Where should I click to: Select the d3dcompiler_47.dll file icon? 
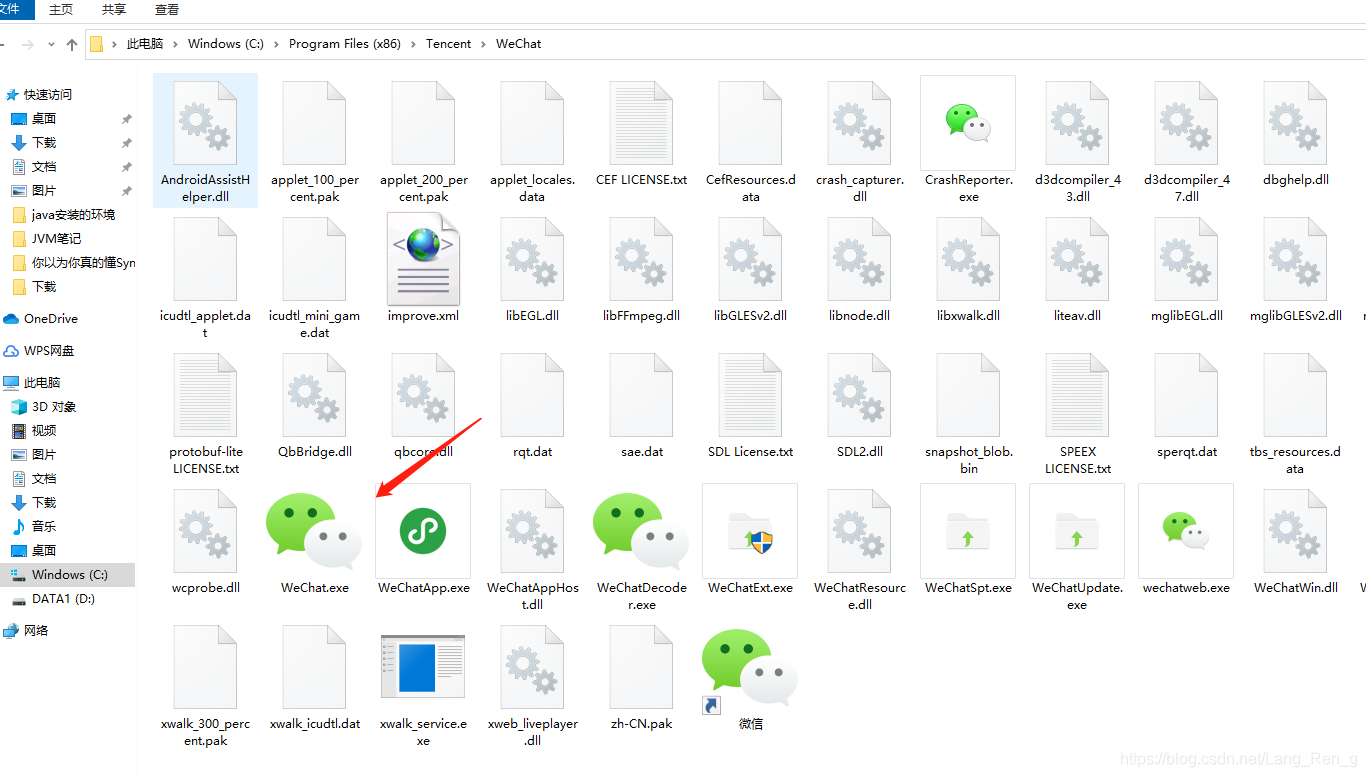tap(1186, 123)
